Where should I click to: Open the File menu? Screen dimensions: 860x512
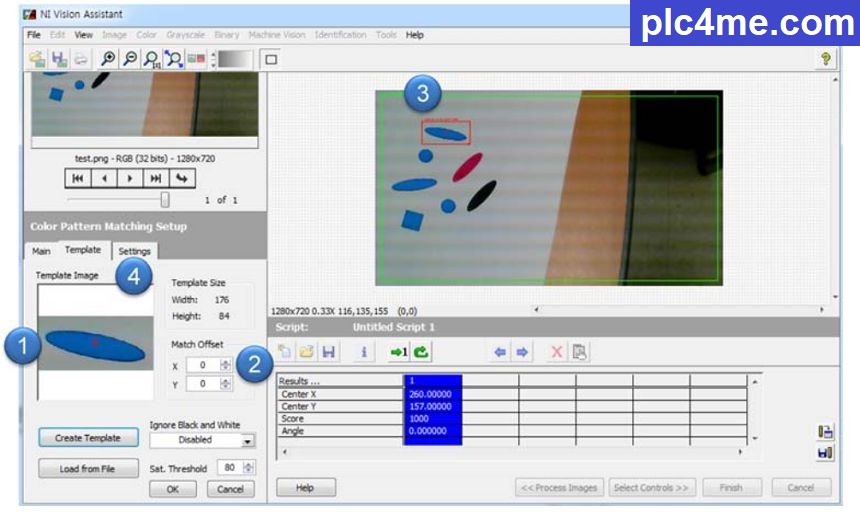[34, 35]
